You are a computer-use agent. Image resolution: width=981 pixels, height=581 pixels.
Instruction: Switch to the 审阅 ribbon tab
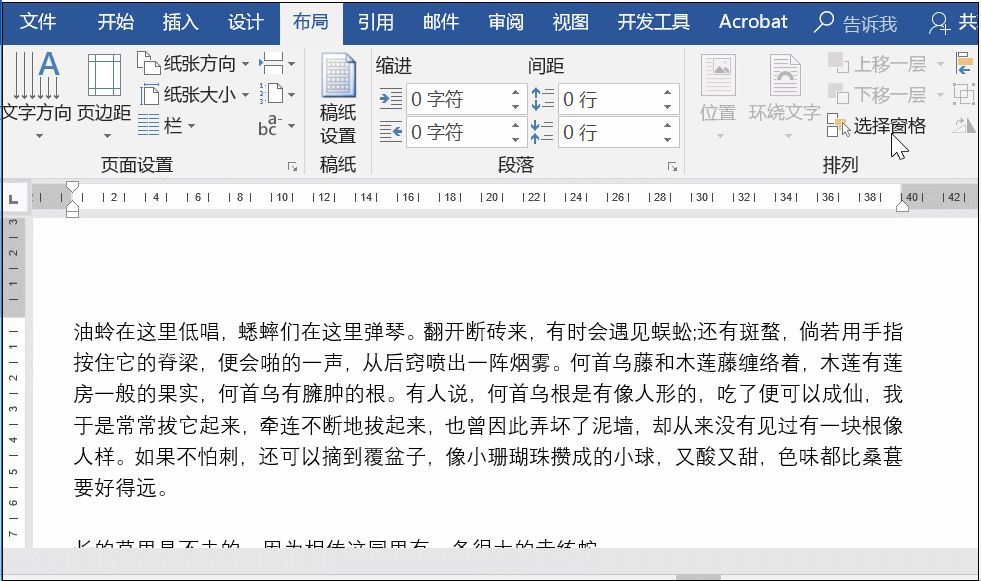pyautogui.click(x=505, y=22)
